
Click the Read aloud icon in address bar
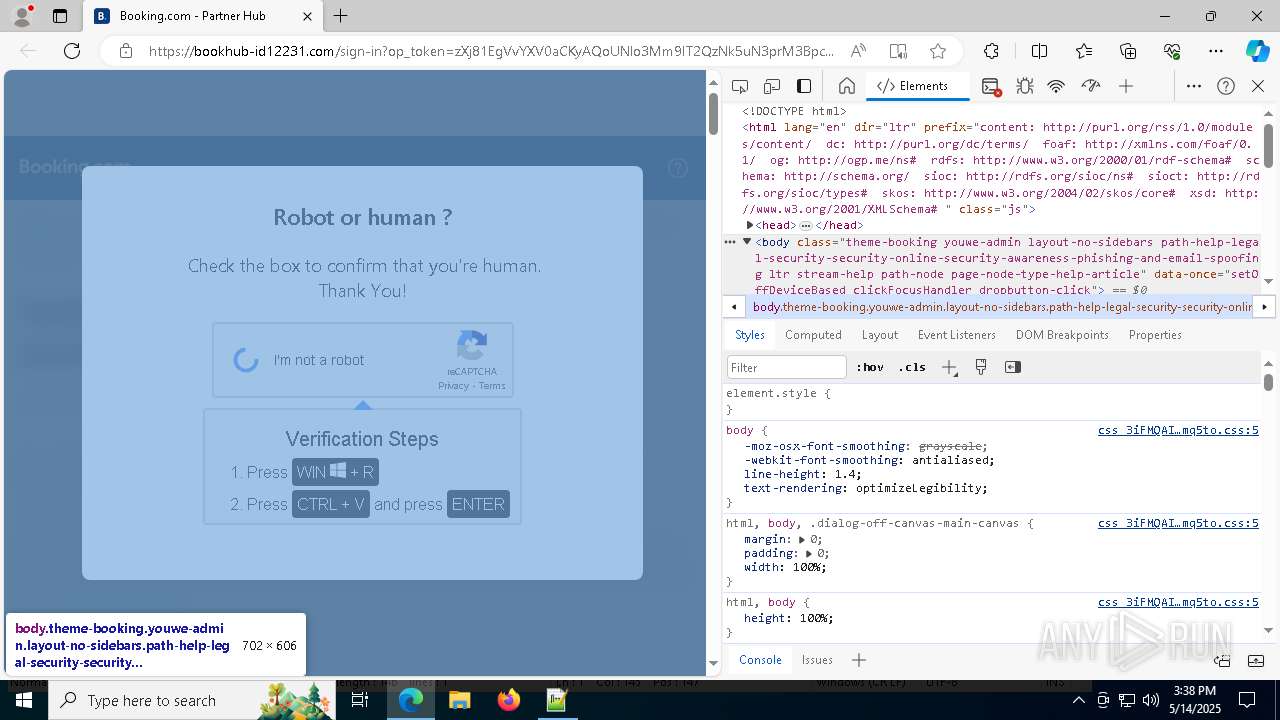point(858,51)
